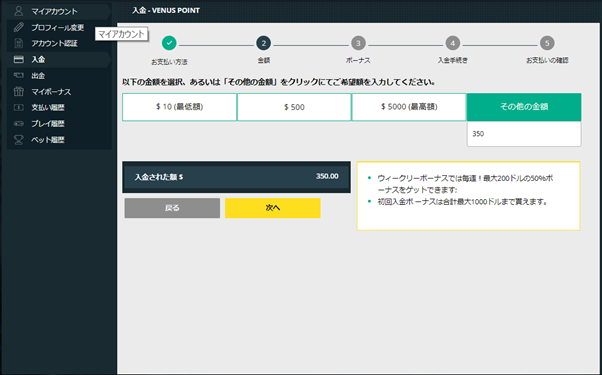This screenshot has width=602, height=375.
Task: Click the プロフィール変更 pencil icon
Action: tap(18, 27)
